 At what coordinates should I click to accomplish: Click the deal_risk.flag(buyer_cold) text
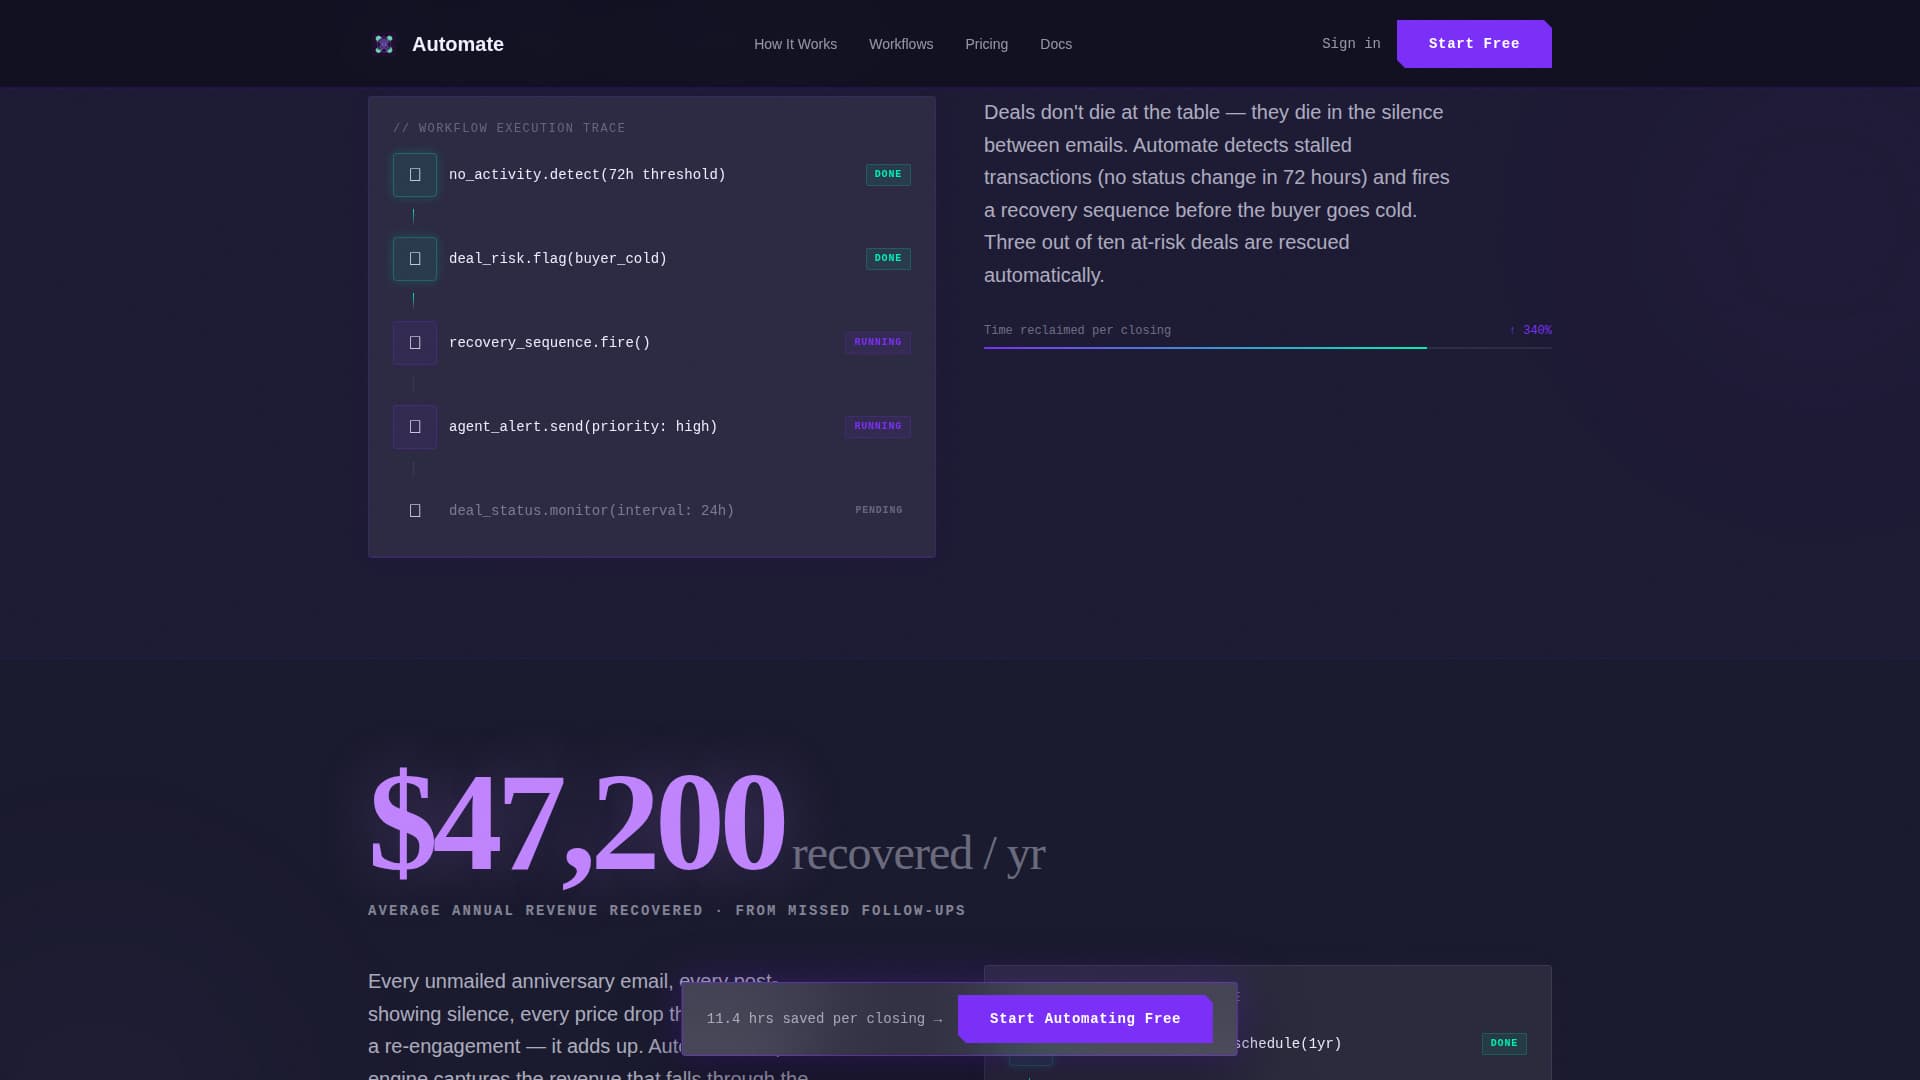pyautogui.click(x=558, y=259)
